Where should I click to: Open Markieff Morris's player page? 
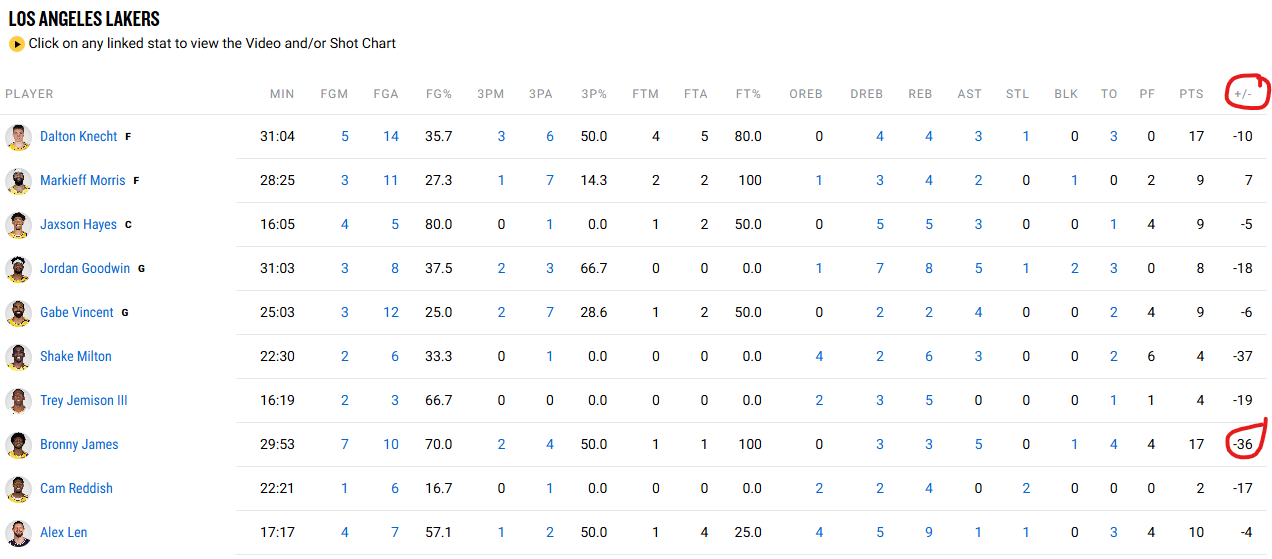(x=83, y=181)
